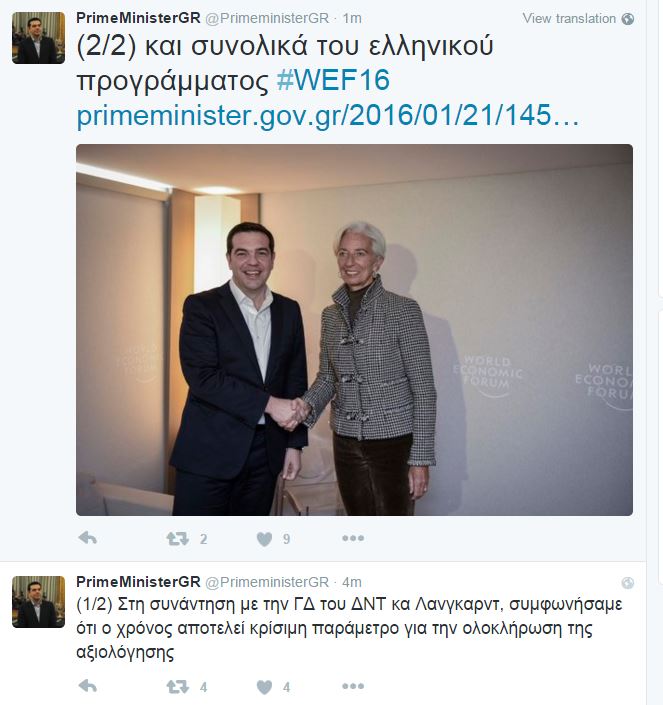This screenshot has height=705, width=663.
Task: Click globe translate icon on (1/2) tweet
Action: [x=627, y=583]
